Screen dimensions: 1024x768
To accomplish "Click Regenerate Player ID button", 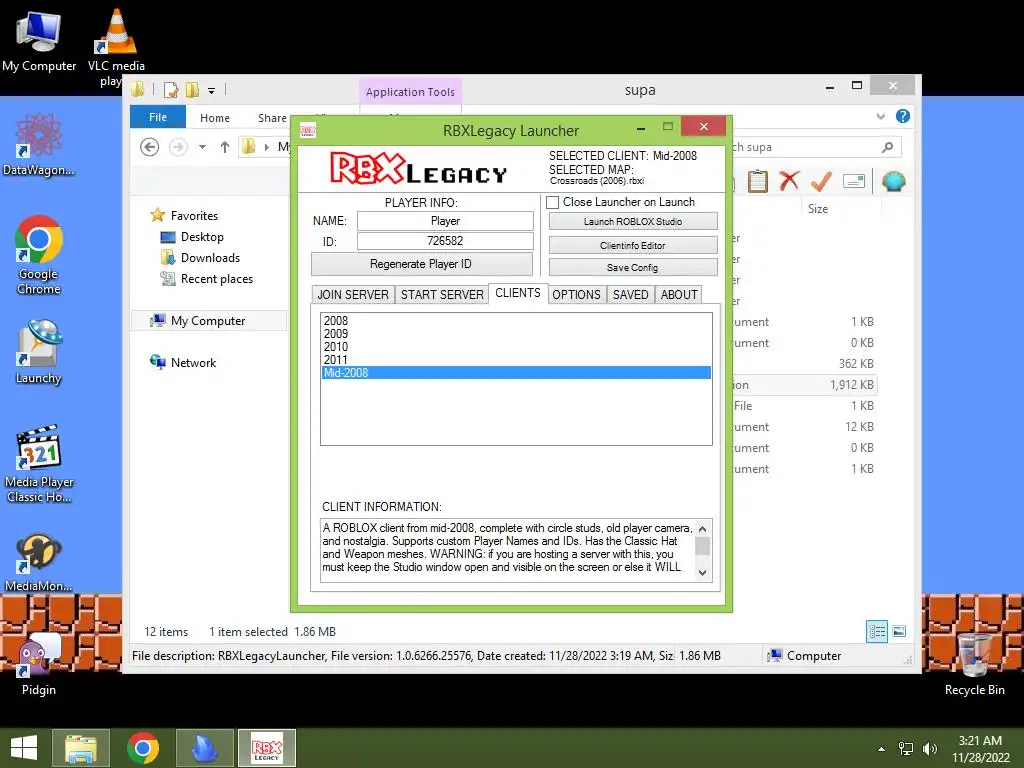I will [421, 264].
